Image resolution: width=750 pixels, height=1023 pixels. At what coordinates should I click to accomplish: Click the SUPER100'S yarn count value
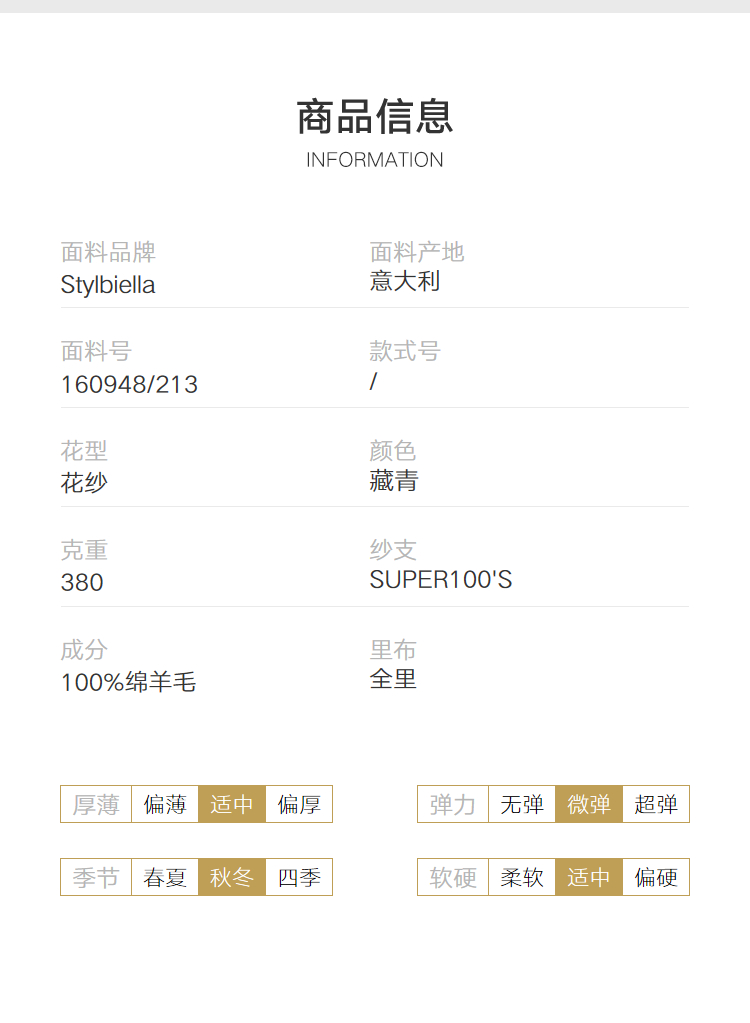click(441, 579)
